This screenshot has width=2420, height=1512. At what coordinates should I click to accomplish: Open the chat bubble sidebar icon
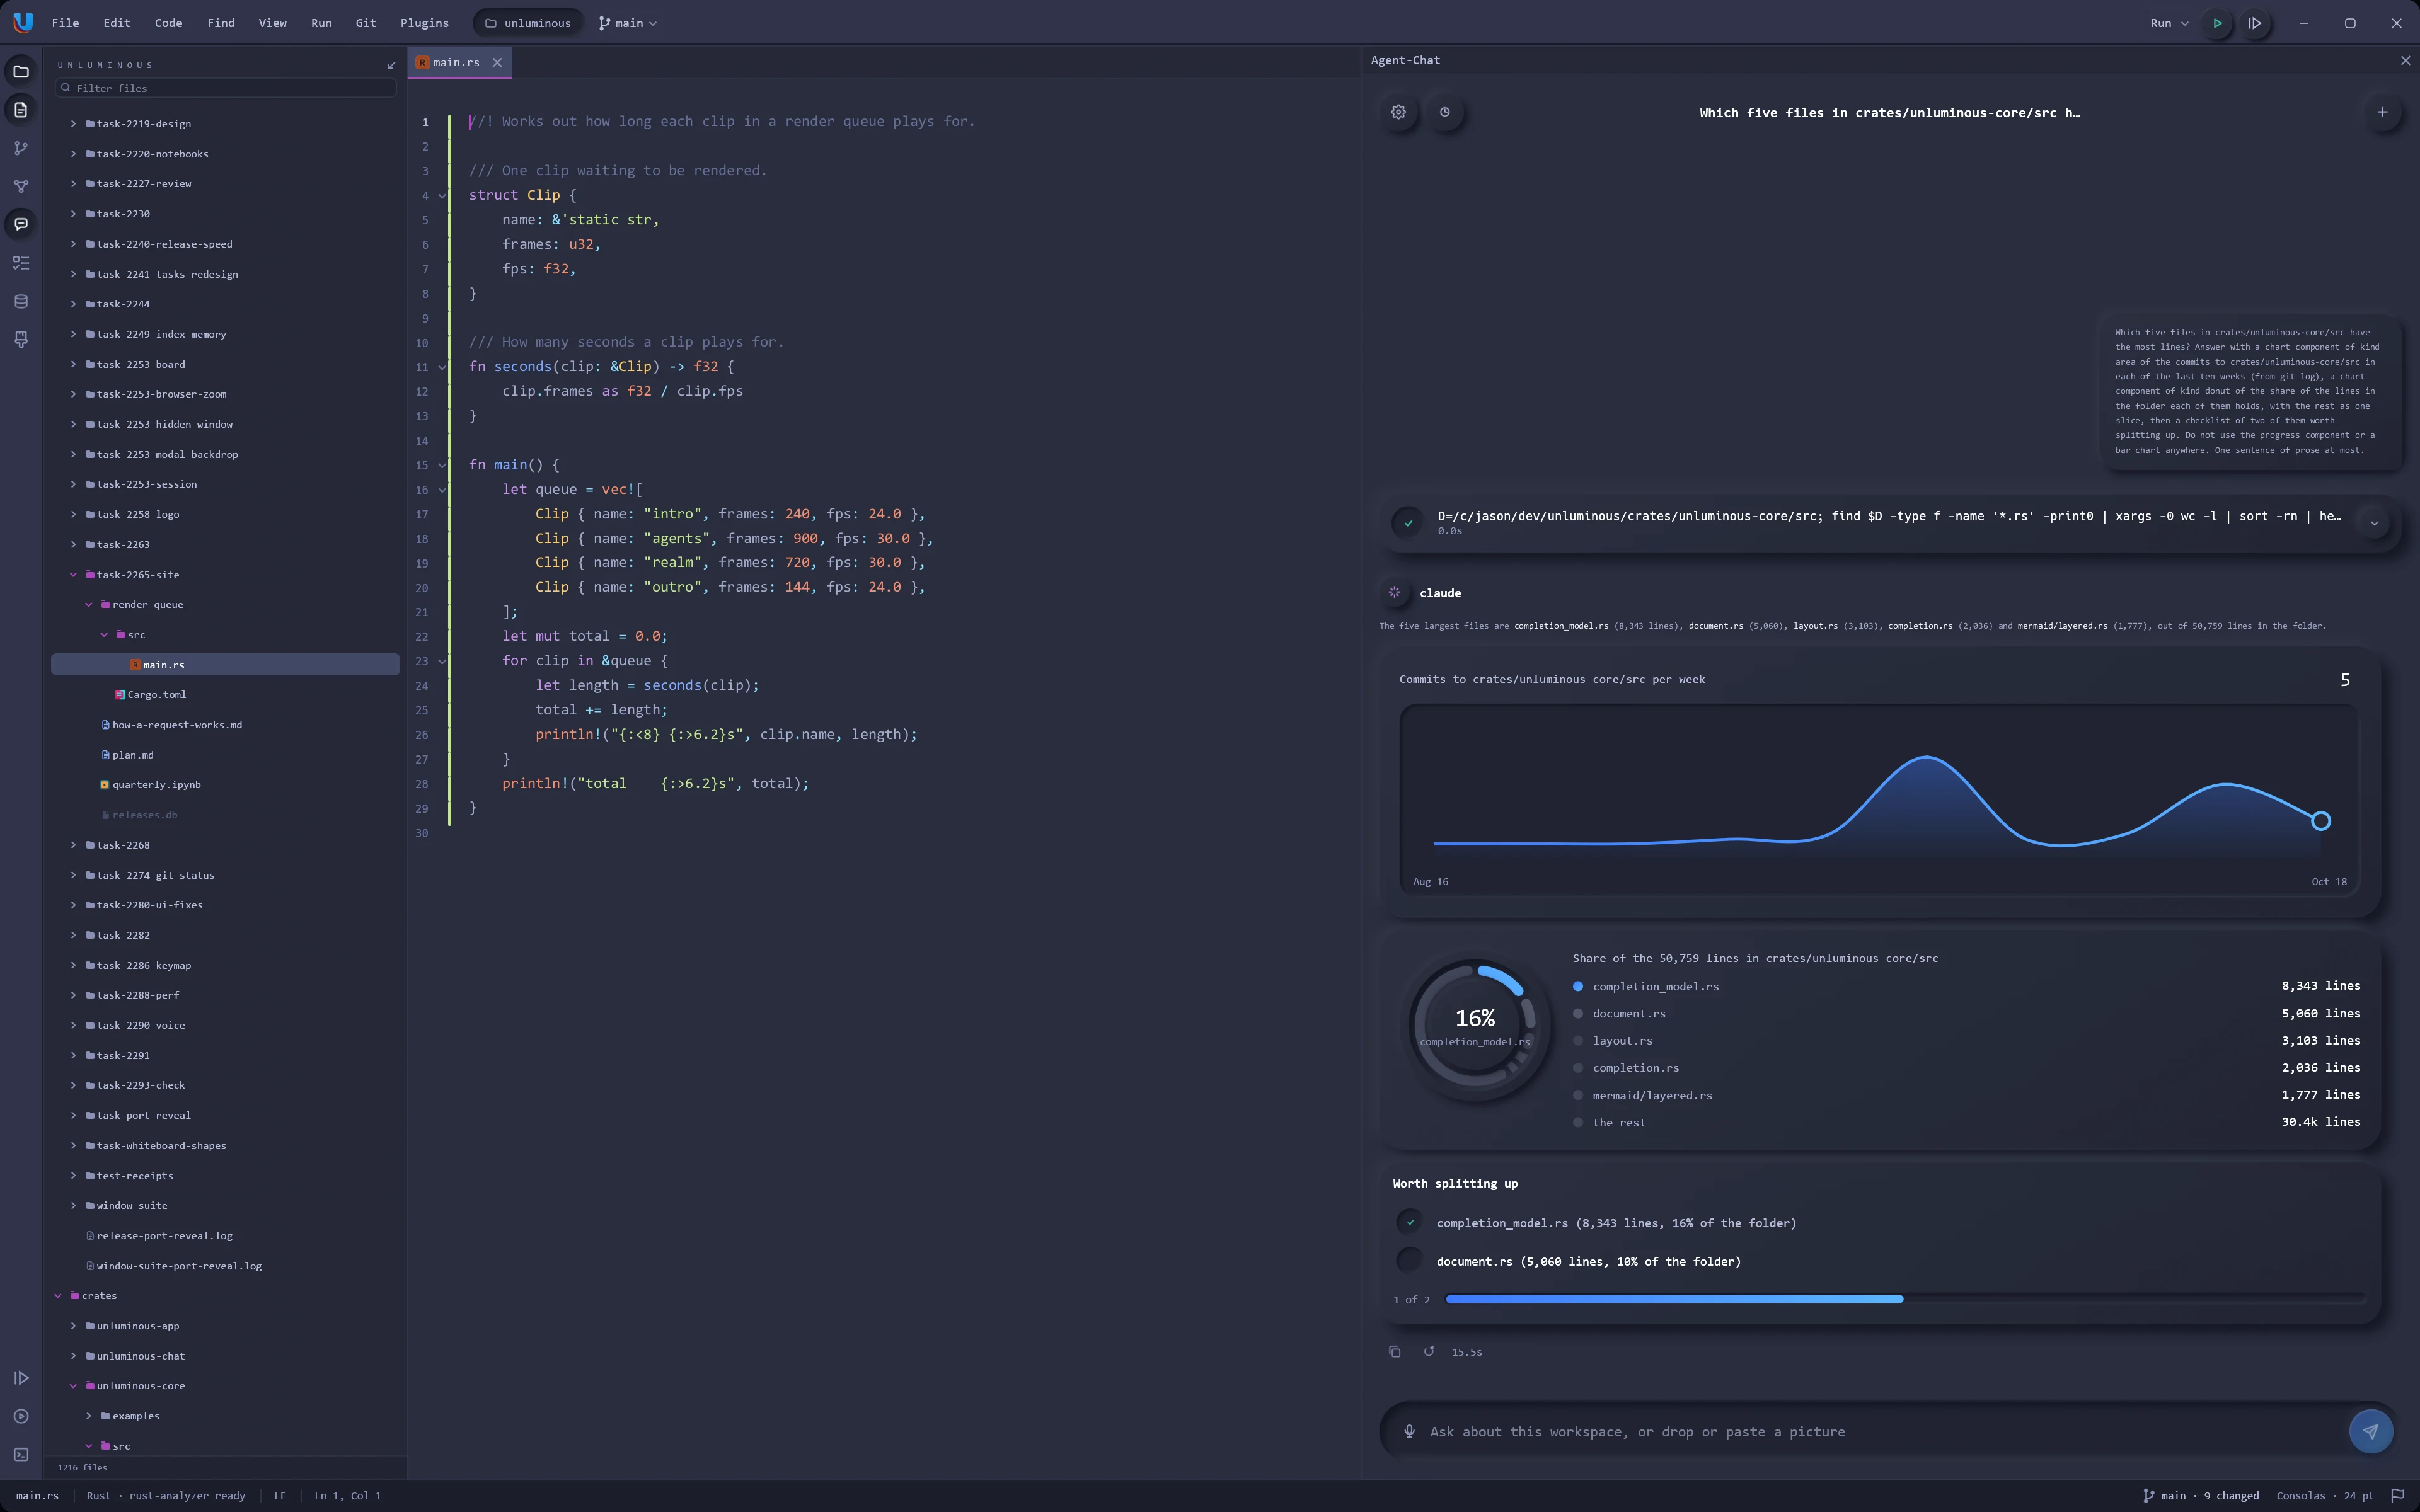[x=21, y=224]
